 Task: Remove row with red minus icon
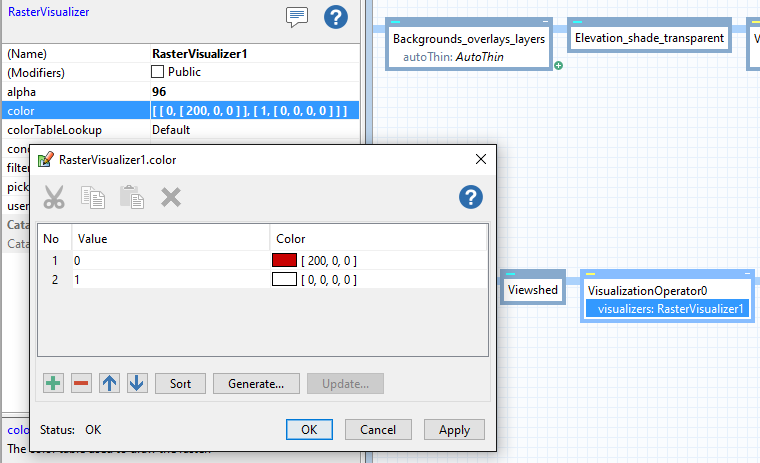click(82, 383)
